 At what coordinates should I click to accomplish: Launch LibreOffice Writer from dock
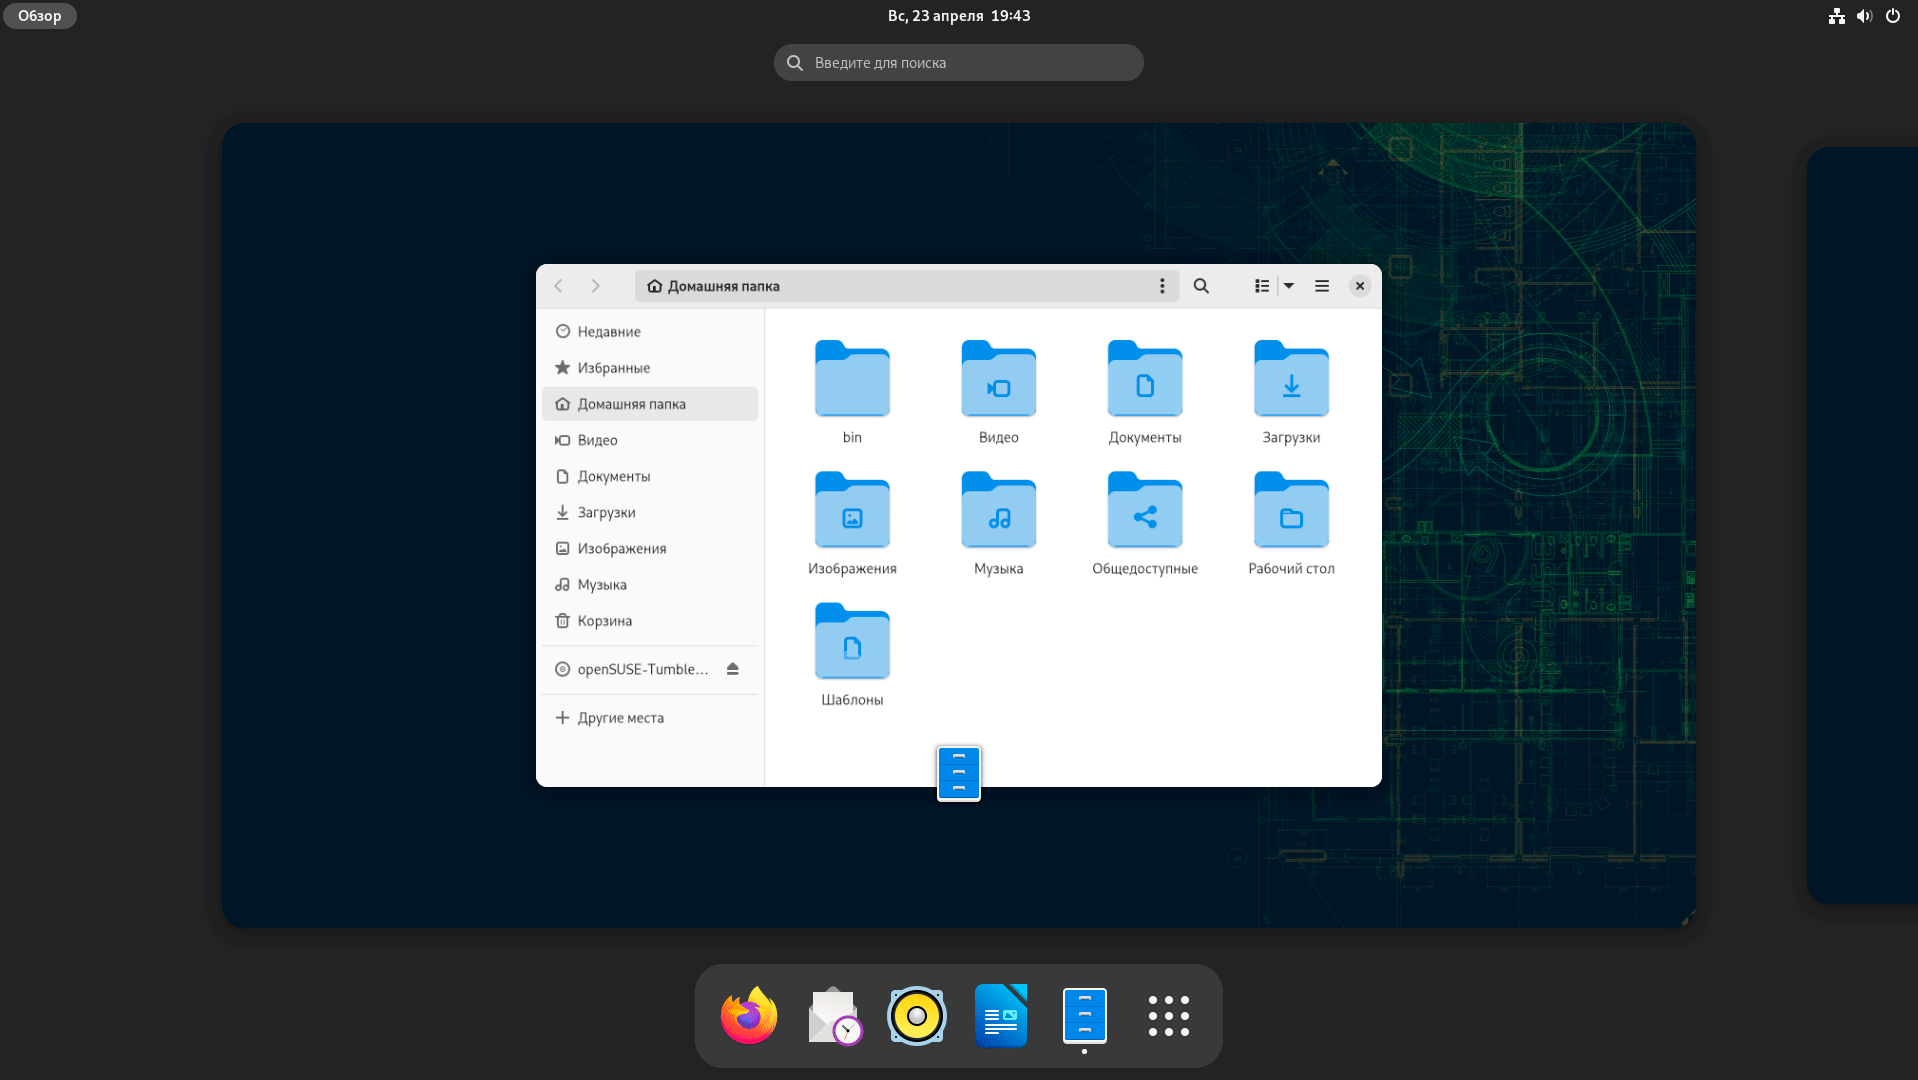[1000, 1015]
